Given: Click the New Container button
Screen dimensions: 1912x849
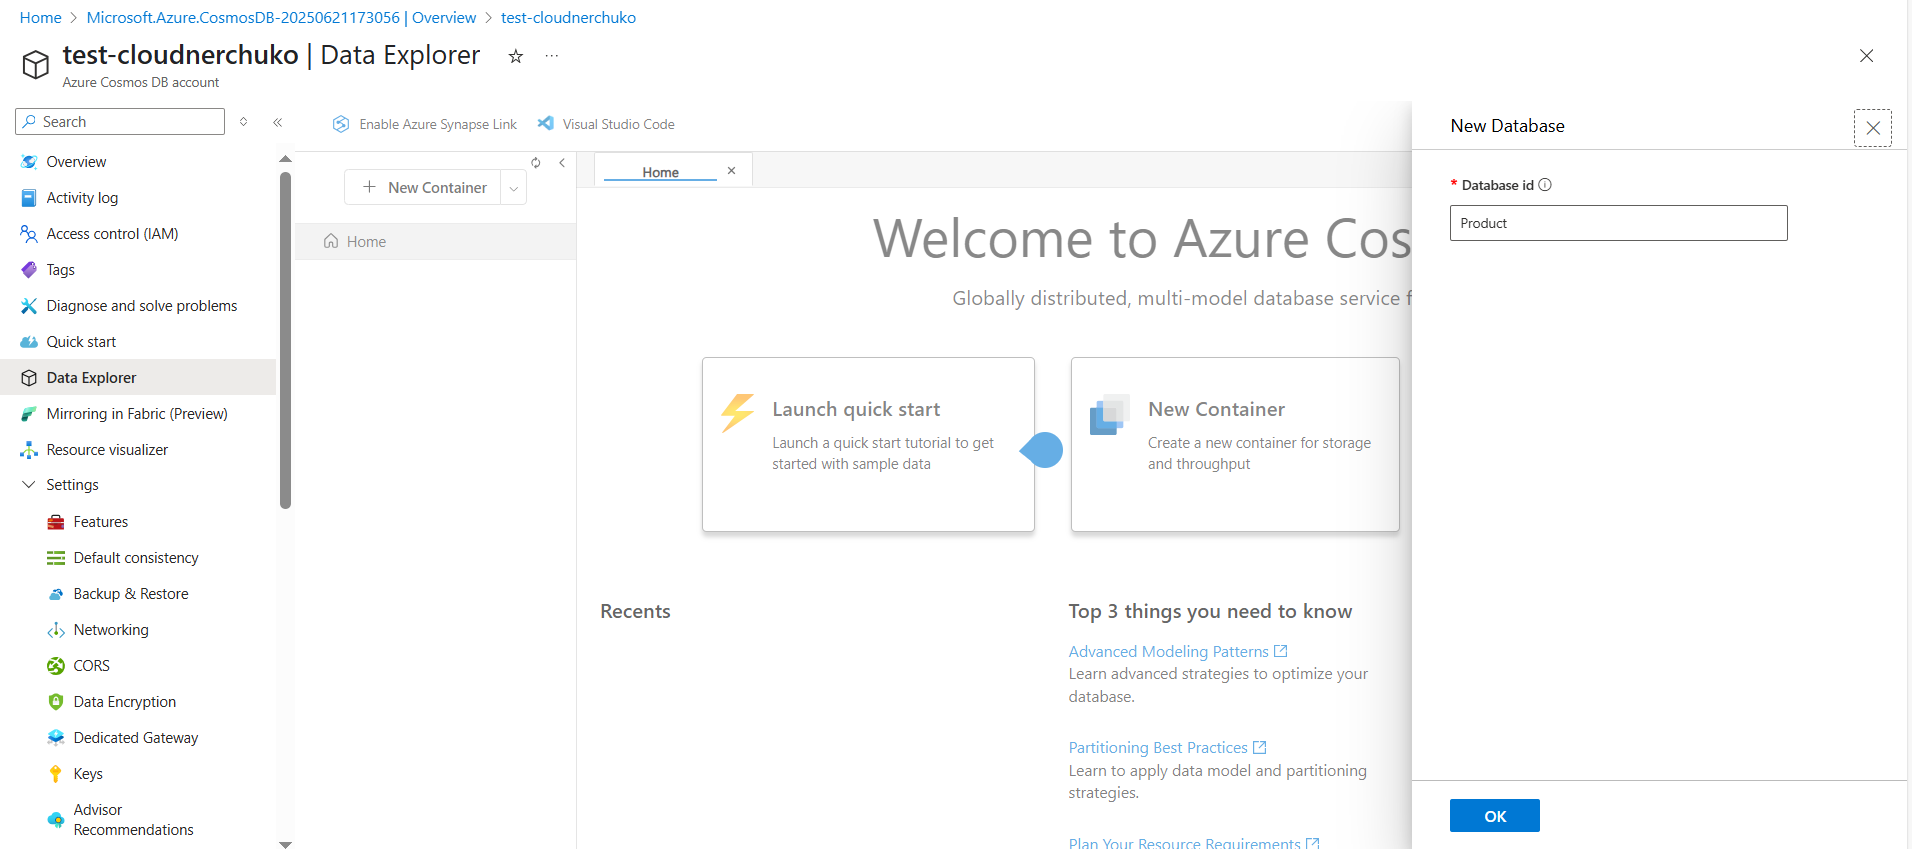Looking at the screenshot, I should (x=423, y=188).
